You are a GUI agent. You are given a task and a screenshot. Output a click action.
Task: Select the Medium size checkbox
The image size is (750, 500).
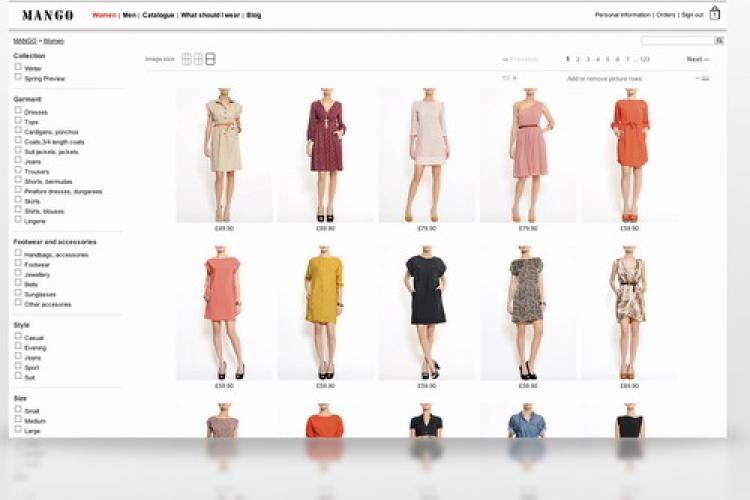point(18,420)
